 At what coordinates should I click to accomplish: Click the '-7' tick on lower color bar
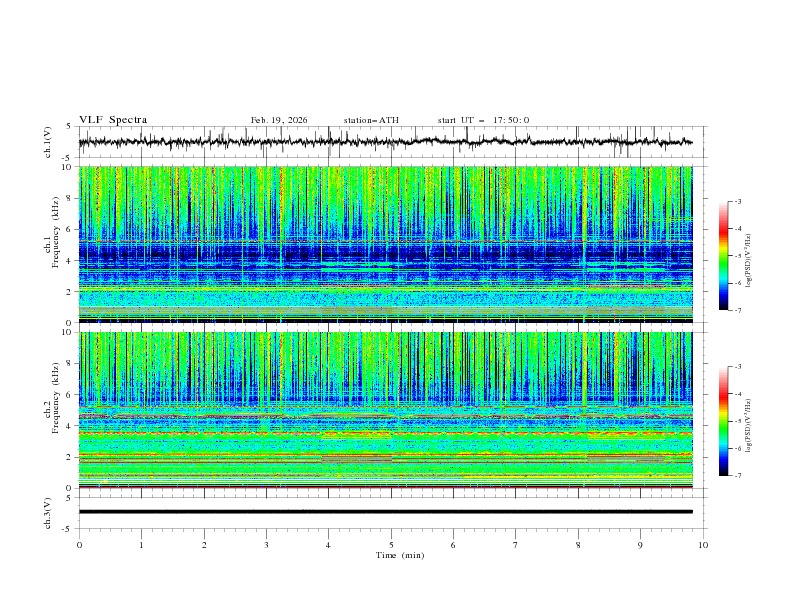pos(738,475)
